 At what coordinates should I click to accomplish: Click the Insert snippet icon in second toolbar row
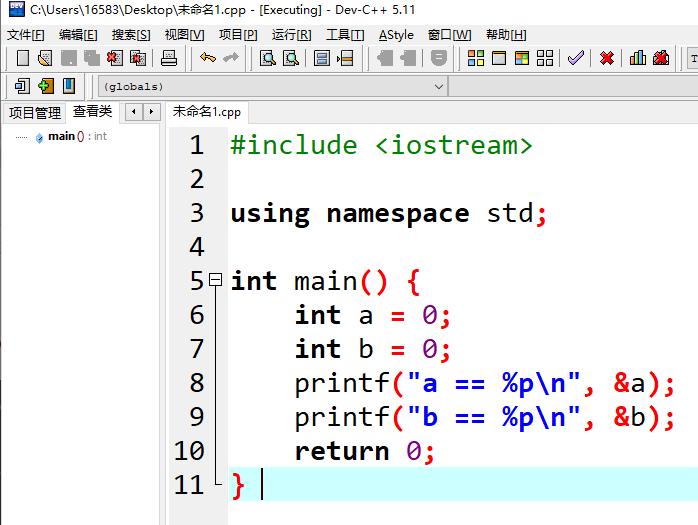(x=22, y=86)
